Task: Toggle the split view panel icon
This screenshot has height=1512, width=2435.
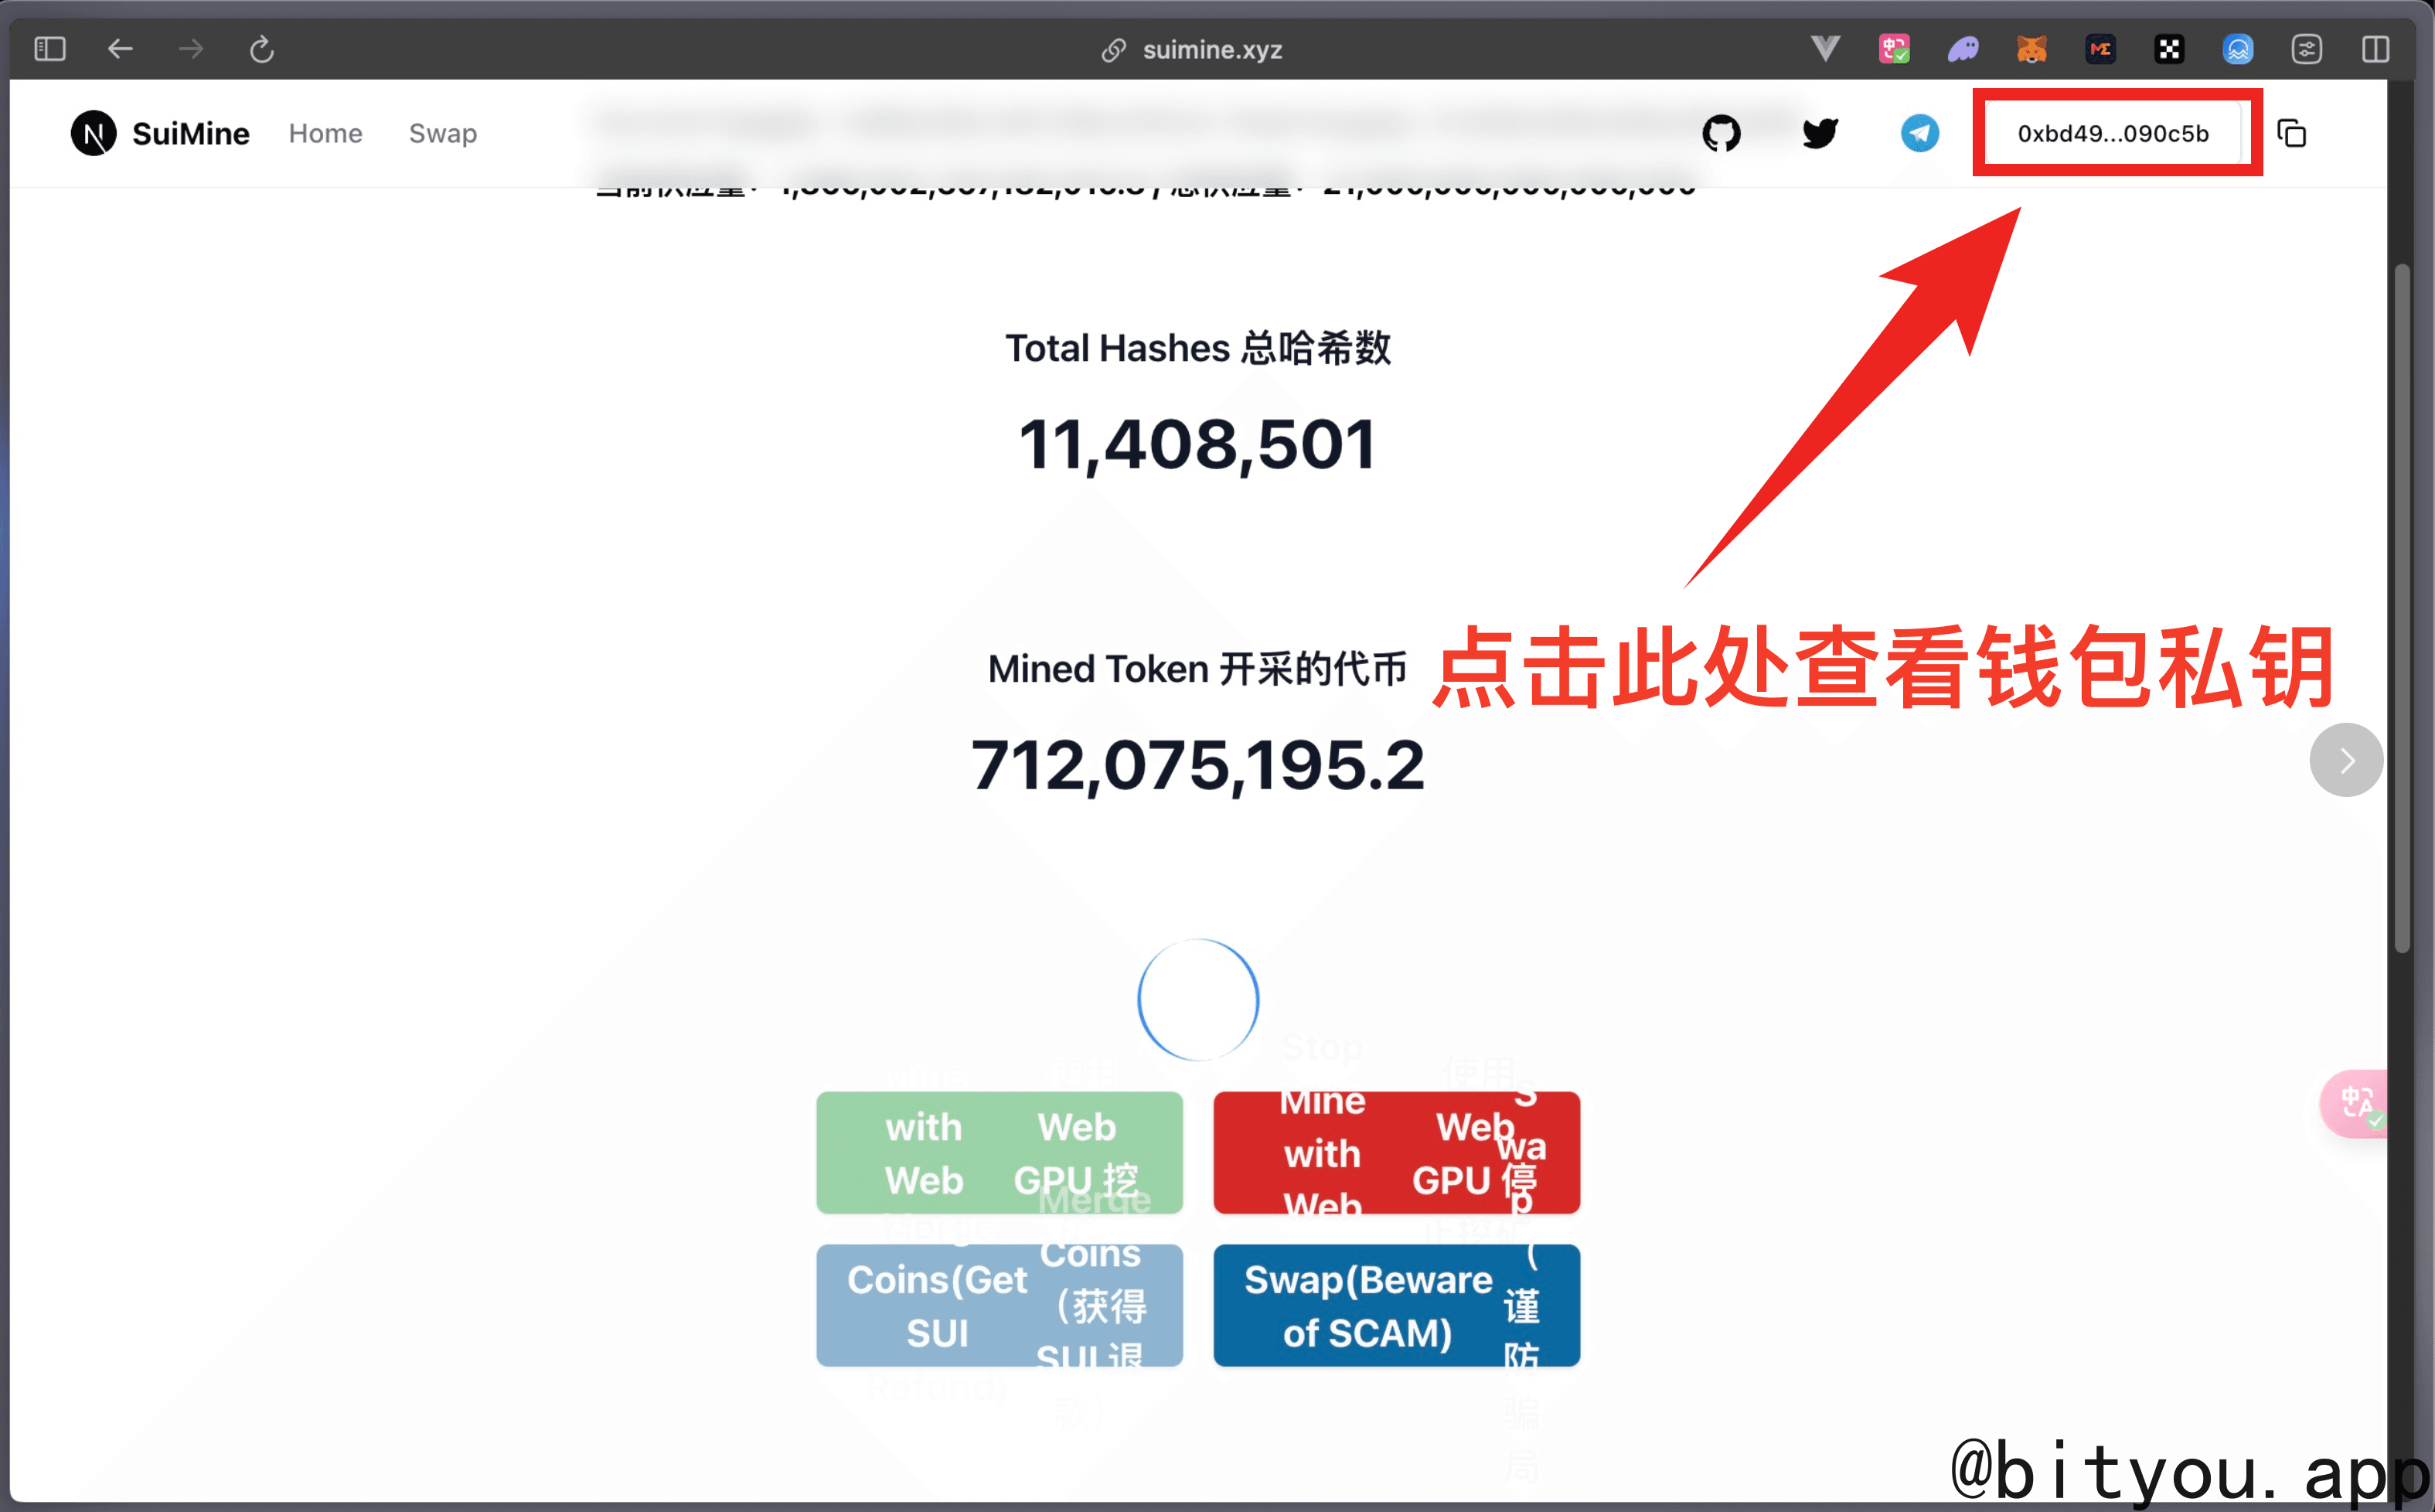Action: tap(2376, 48)
